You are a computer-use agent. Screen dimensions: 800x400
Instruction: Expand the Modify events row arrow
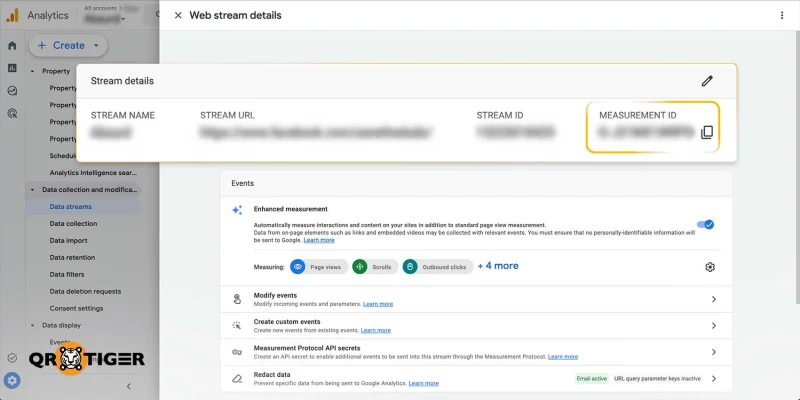(714, 299)
